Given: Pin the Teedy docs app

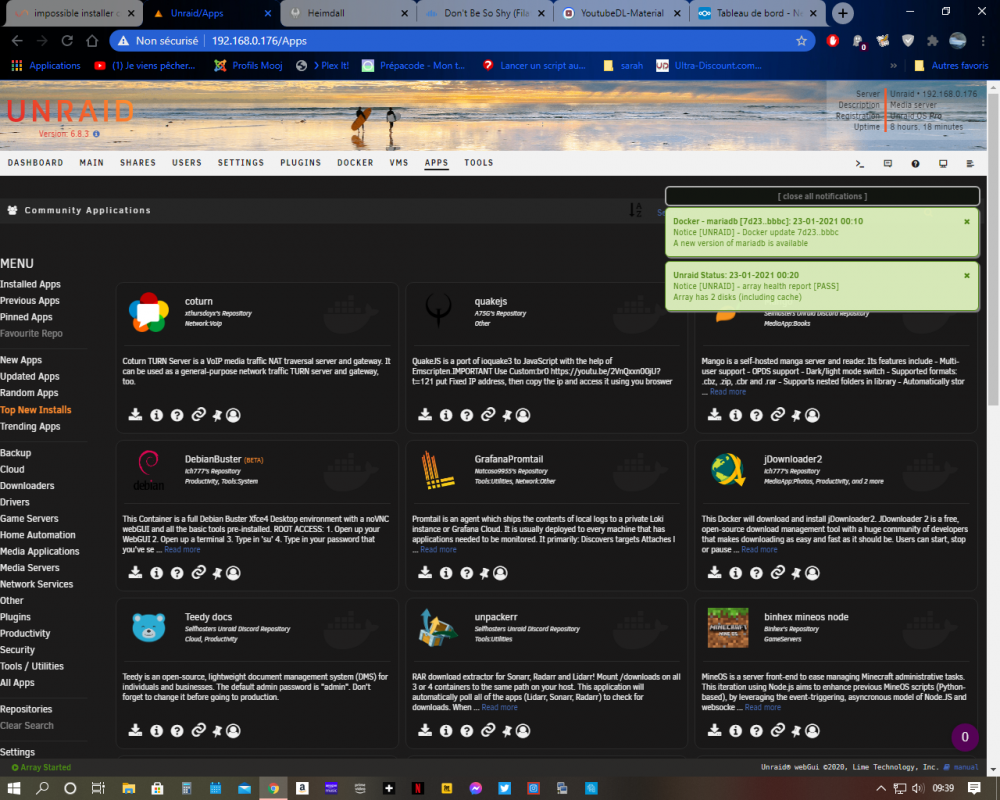Looking at the screenshot, I should click(217, 730).
